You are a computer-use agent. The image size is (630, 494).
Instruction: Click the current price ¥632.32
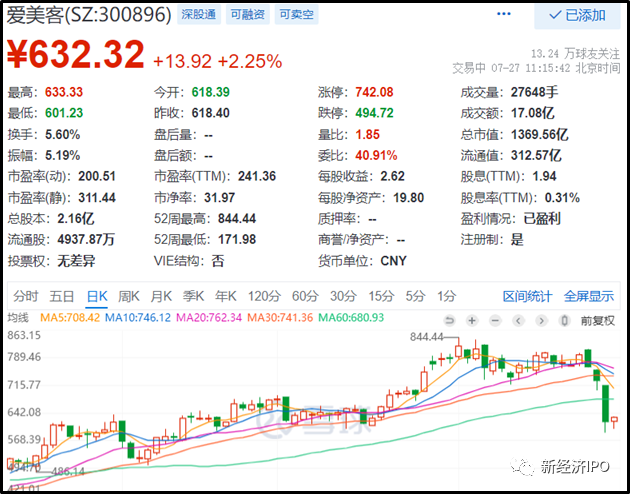[76, 54]
